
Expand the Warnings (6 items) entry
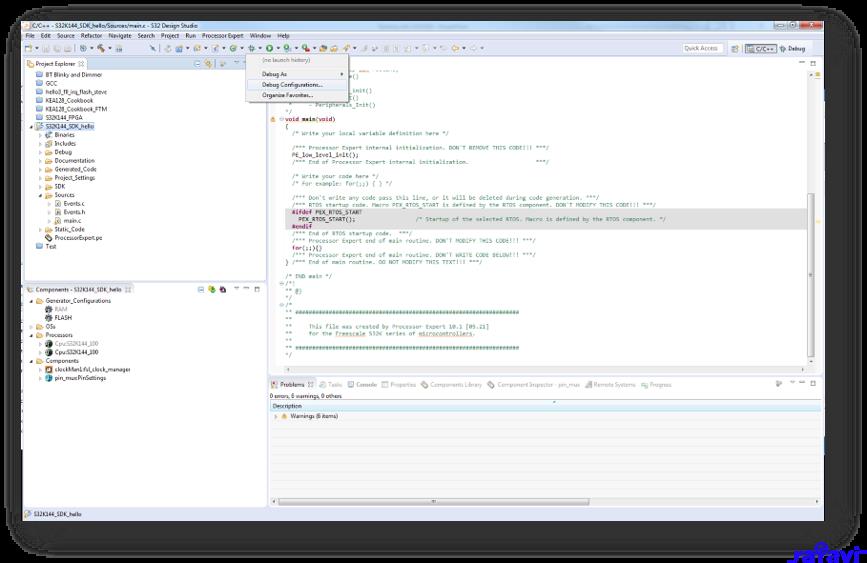[275, 416]
